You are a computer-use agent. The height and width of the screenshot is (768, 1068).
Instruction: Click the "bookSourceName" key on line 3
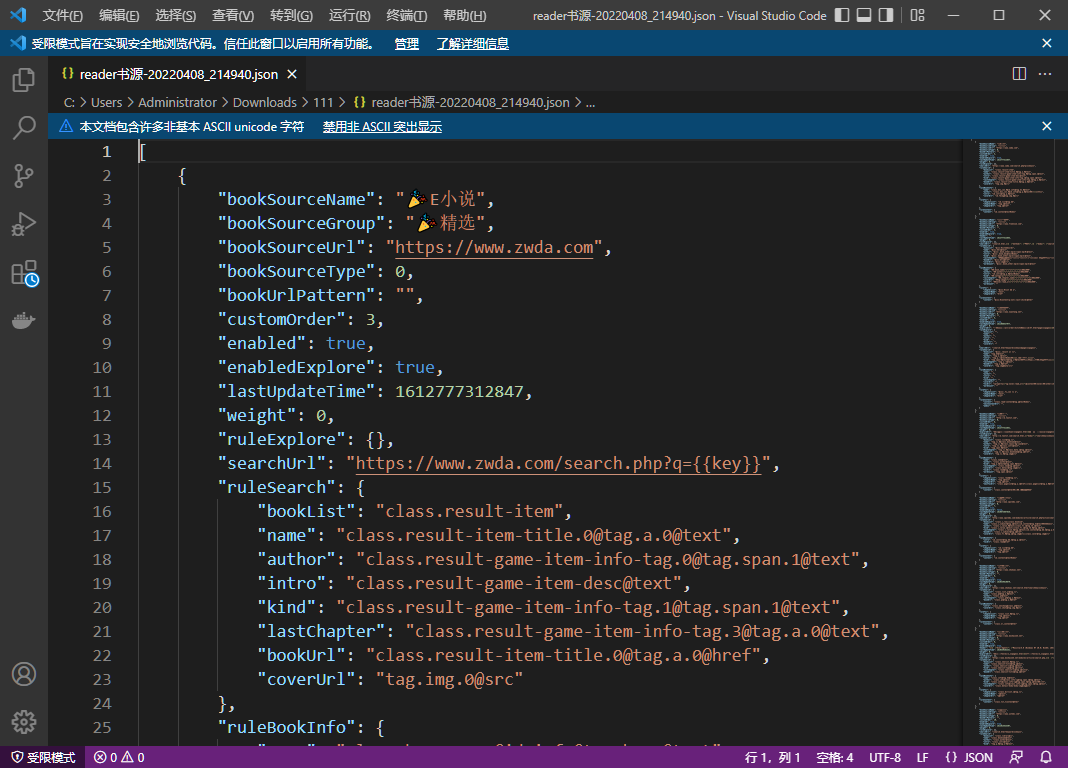[296, 199]
